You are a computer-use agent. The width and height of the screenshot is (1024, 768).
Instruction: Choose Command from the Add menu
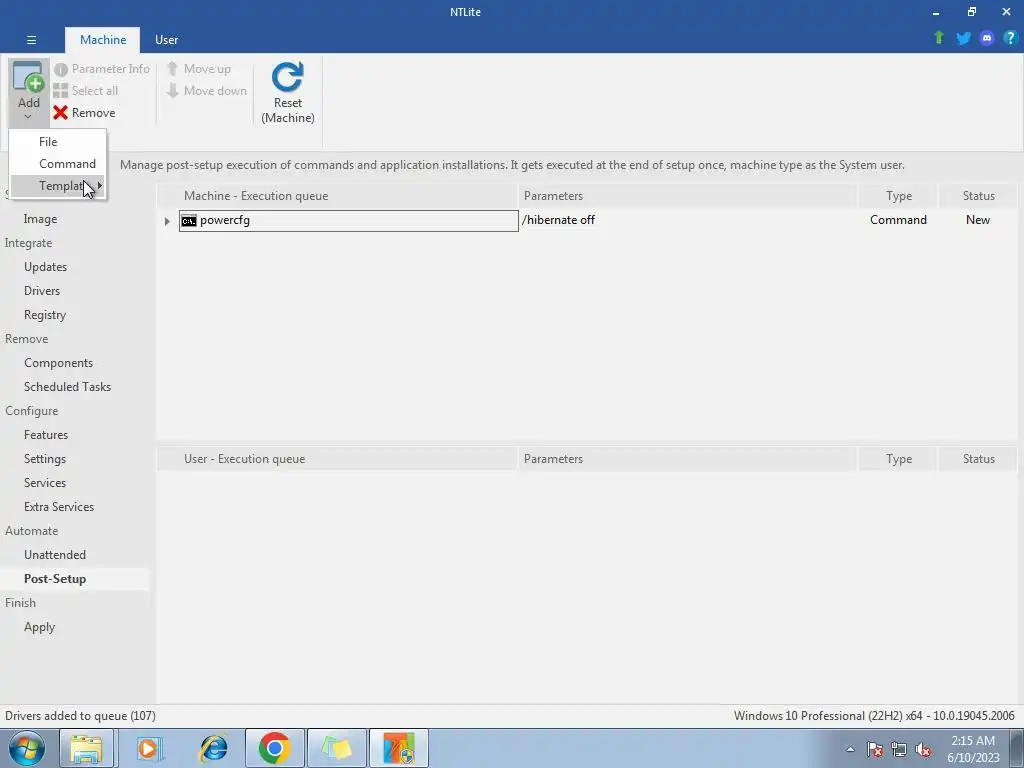point(67,164)
